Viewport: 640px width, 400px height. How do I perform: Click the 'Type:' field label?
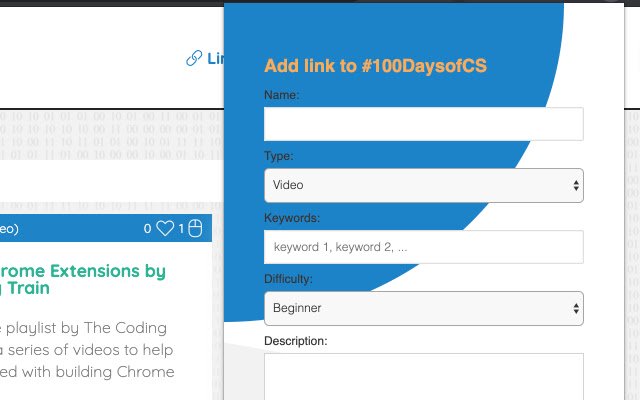pyautogui.click(x=279, y=156)
